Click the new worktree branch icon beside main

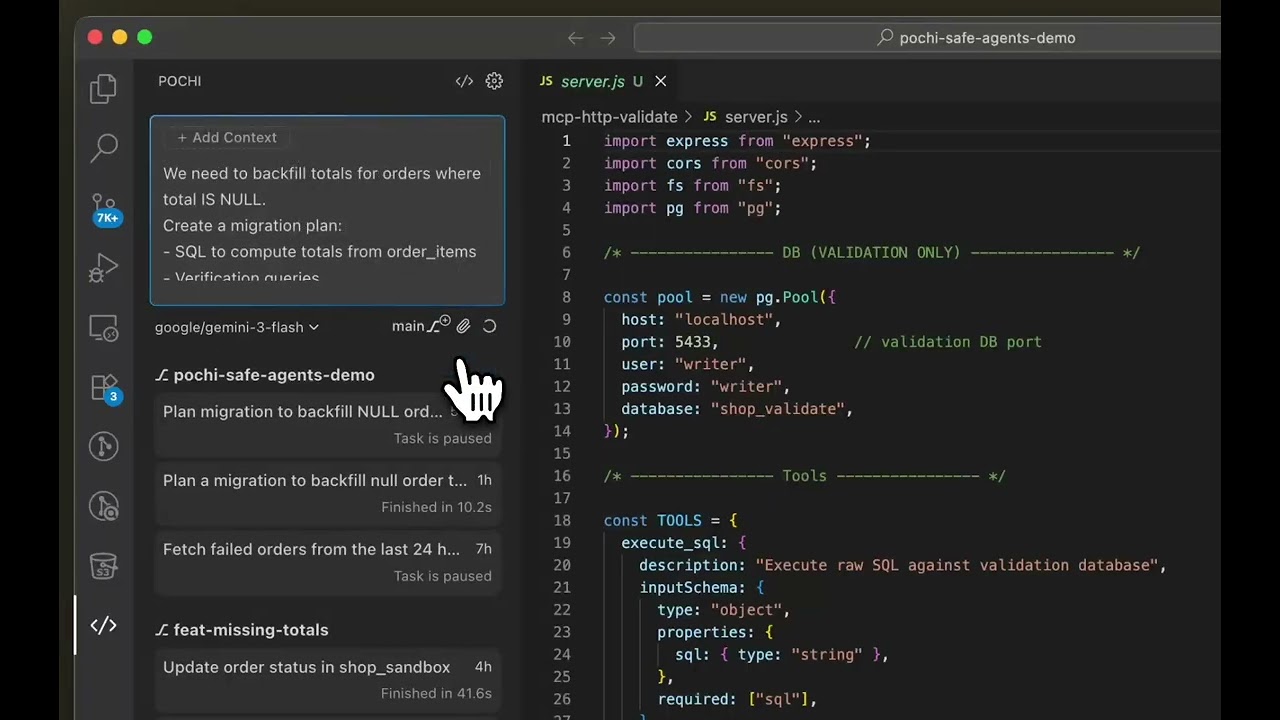point(439,325)
